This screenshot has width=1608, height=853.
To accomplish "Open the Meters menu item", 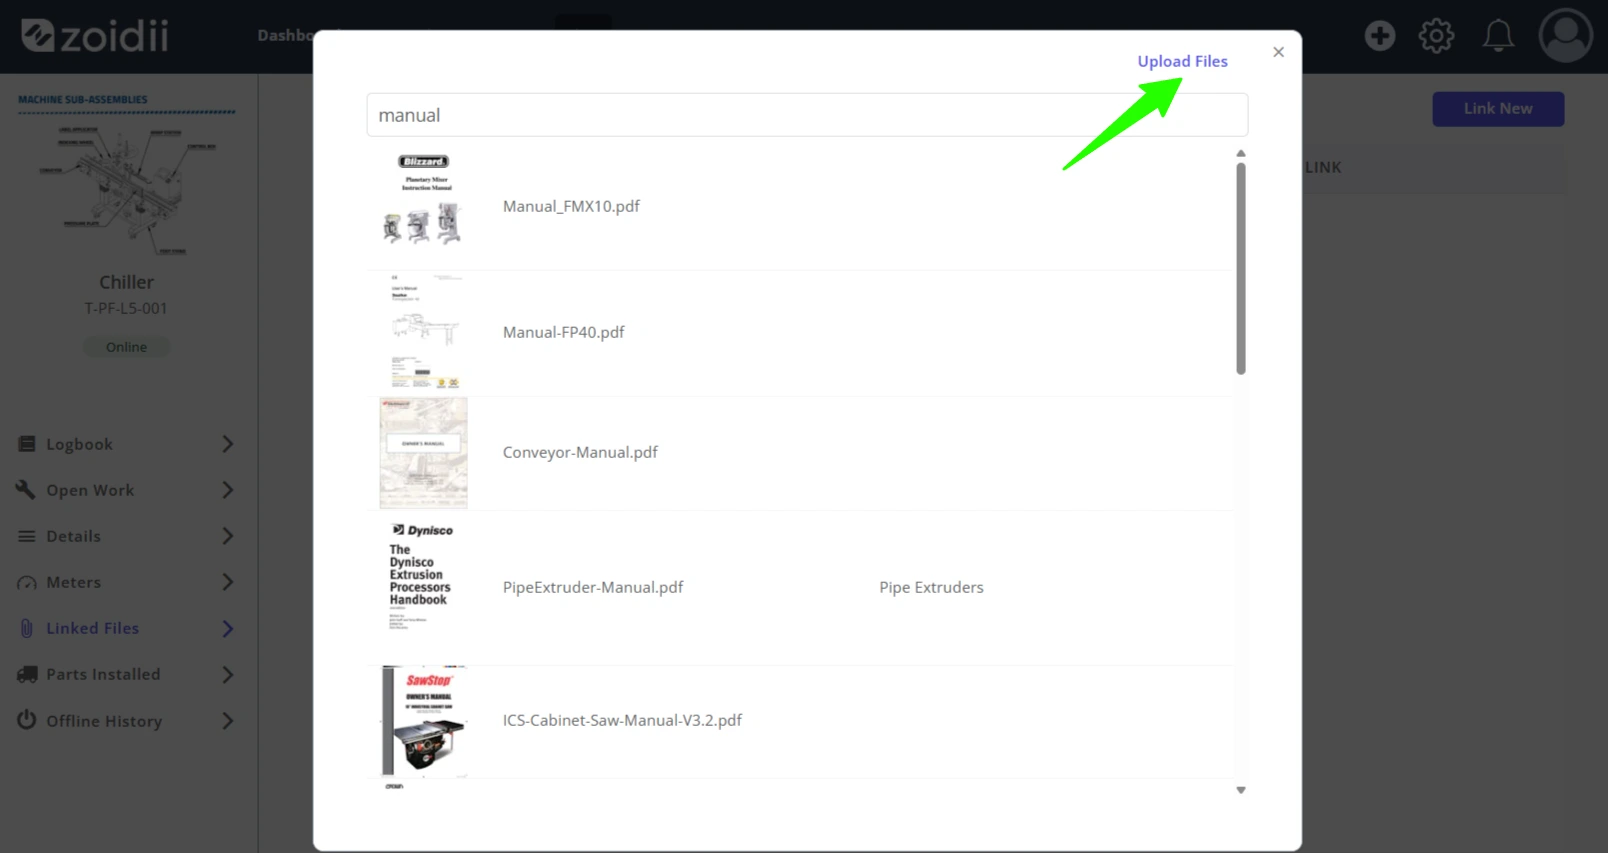I will (x=126, y=582).
